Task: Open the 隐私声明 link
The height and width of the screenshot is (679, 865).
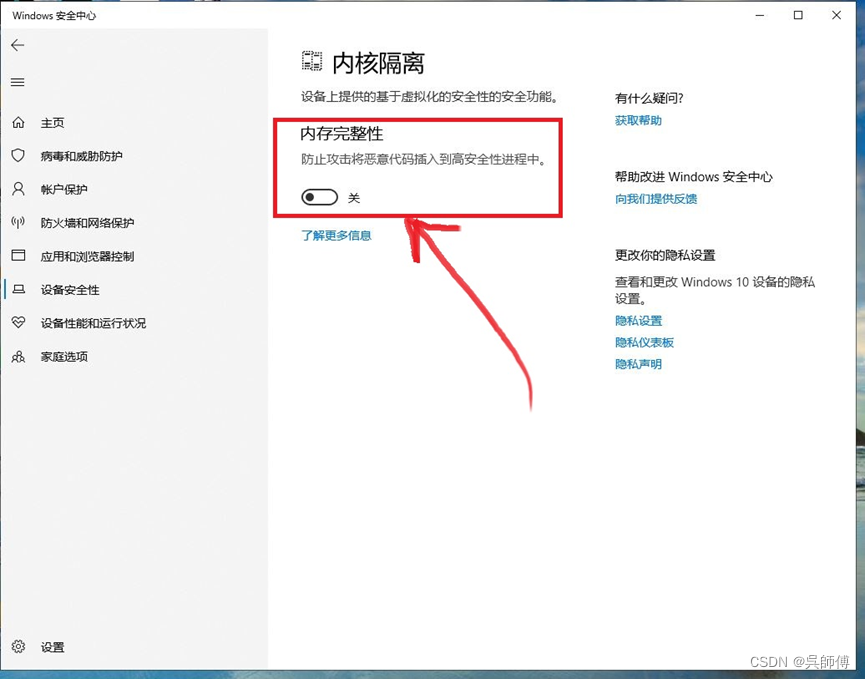Action: pos(638,364)
